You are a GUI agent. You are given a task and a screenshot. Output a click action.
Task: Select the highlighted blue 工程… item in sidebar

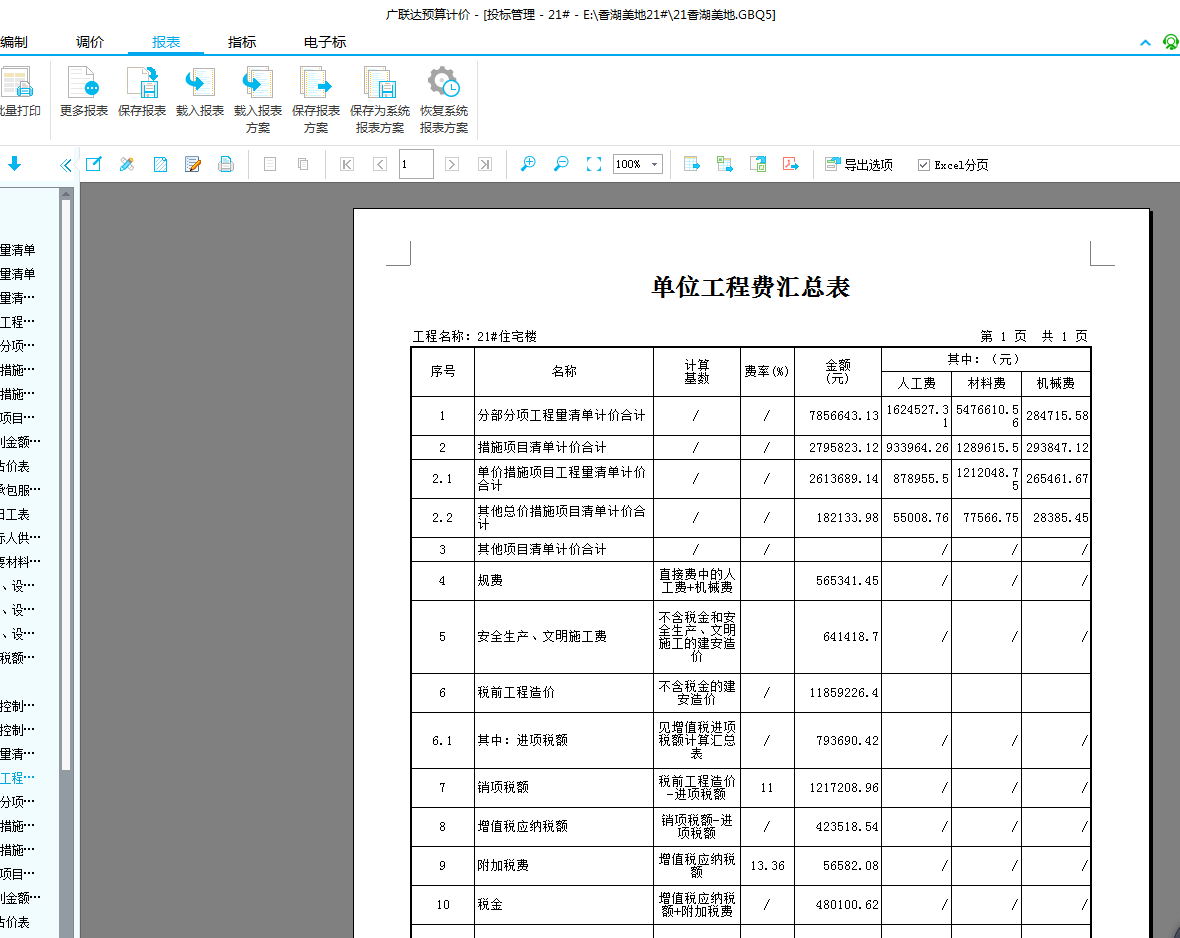(x=17, y=778)
